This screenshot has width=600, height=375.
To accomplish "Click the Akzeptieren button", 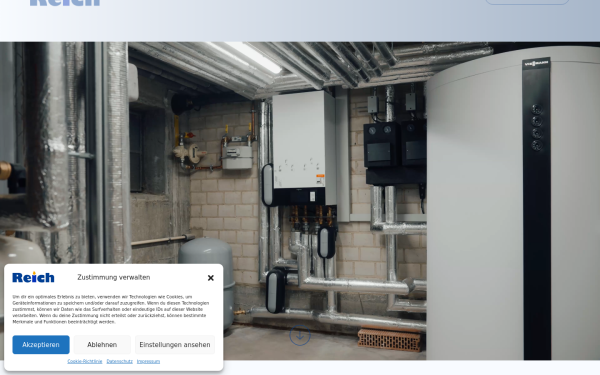I will coord(41,344).
